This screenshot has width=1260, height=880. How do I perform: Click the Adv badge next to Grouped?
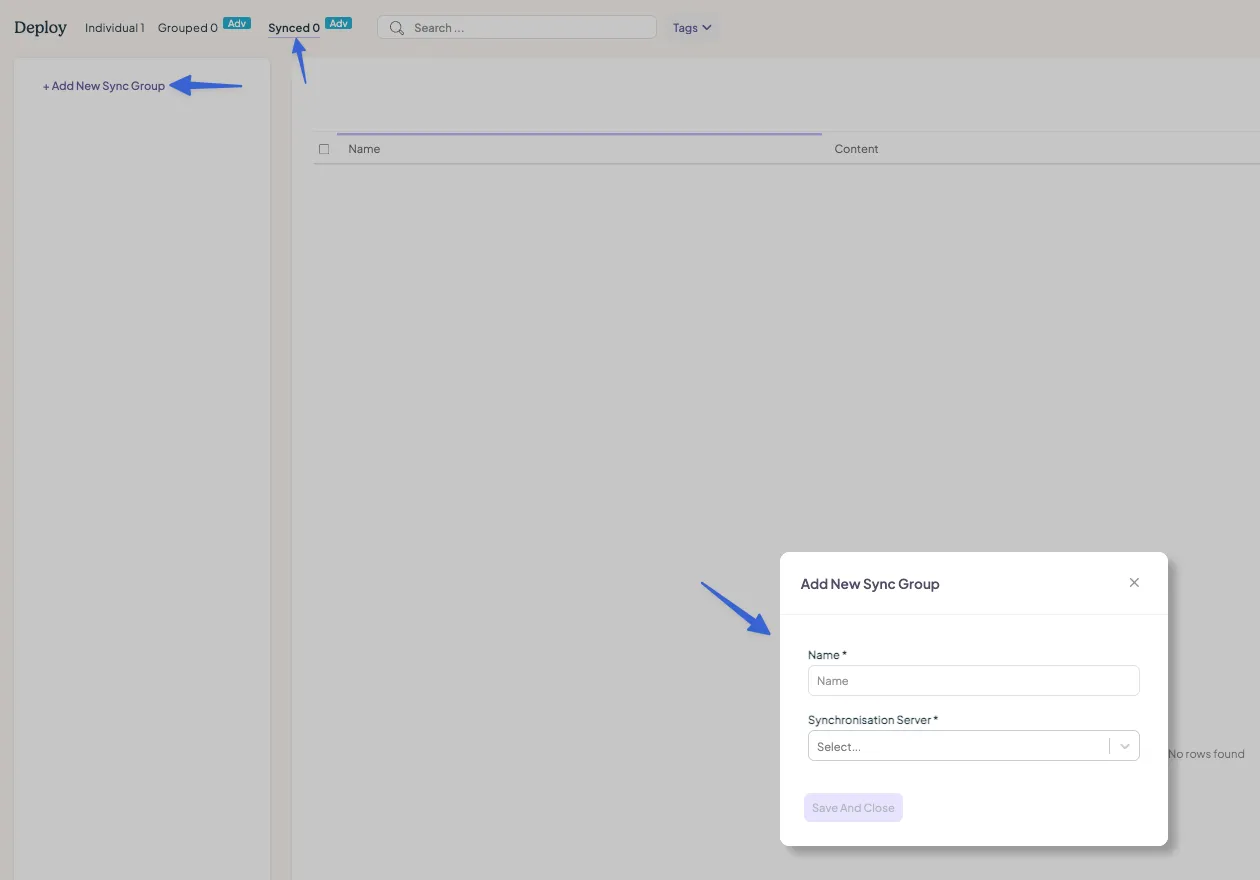point(237,23)
